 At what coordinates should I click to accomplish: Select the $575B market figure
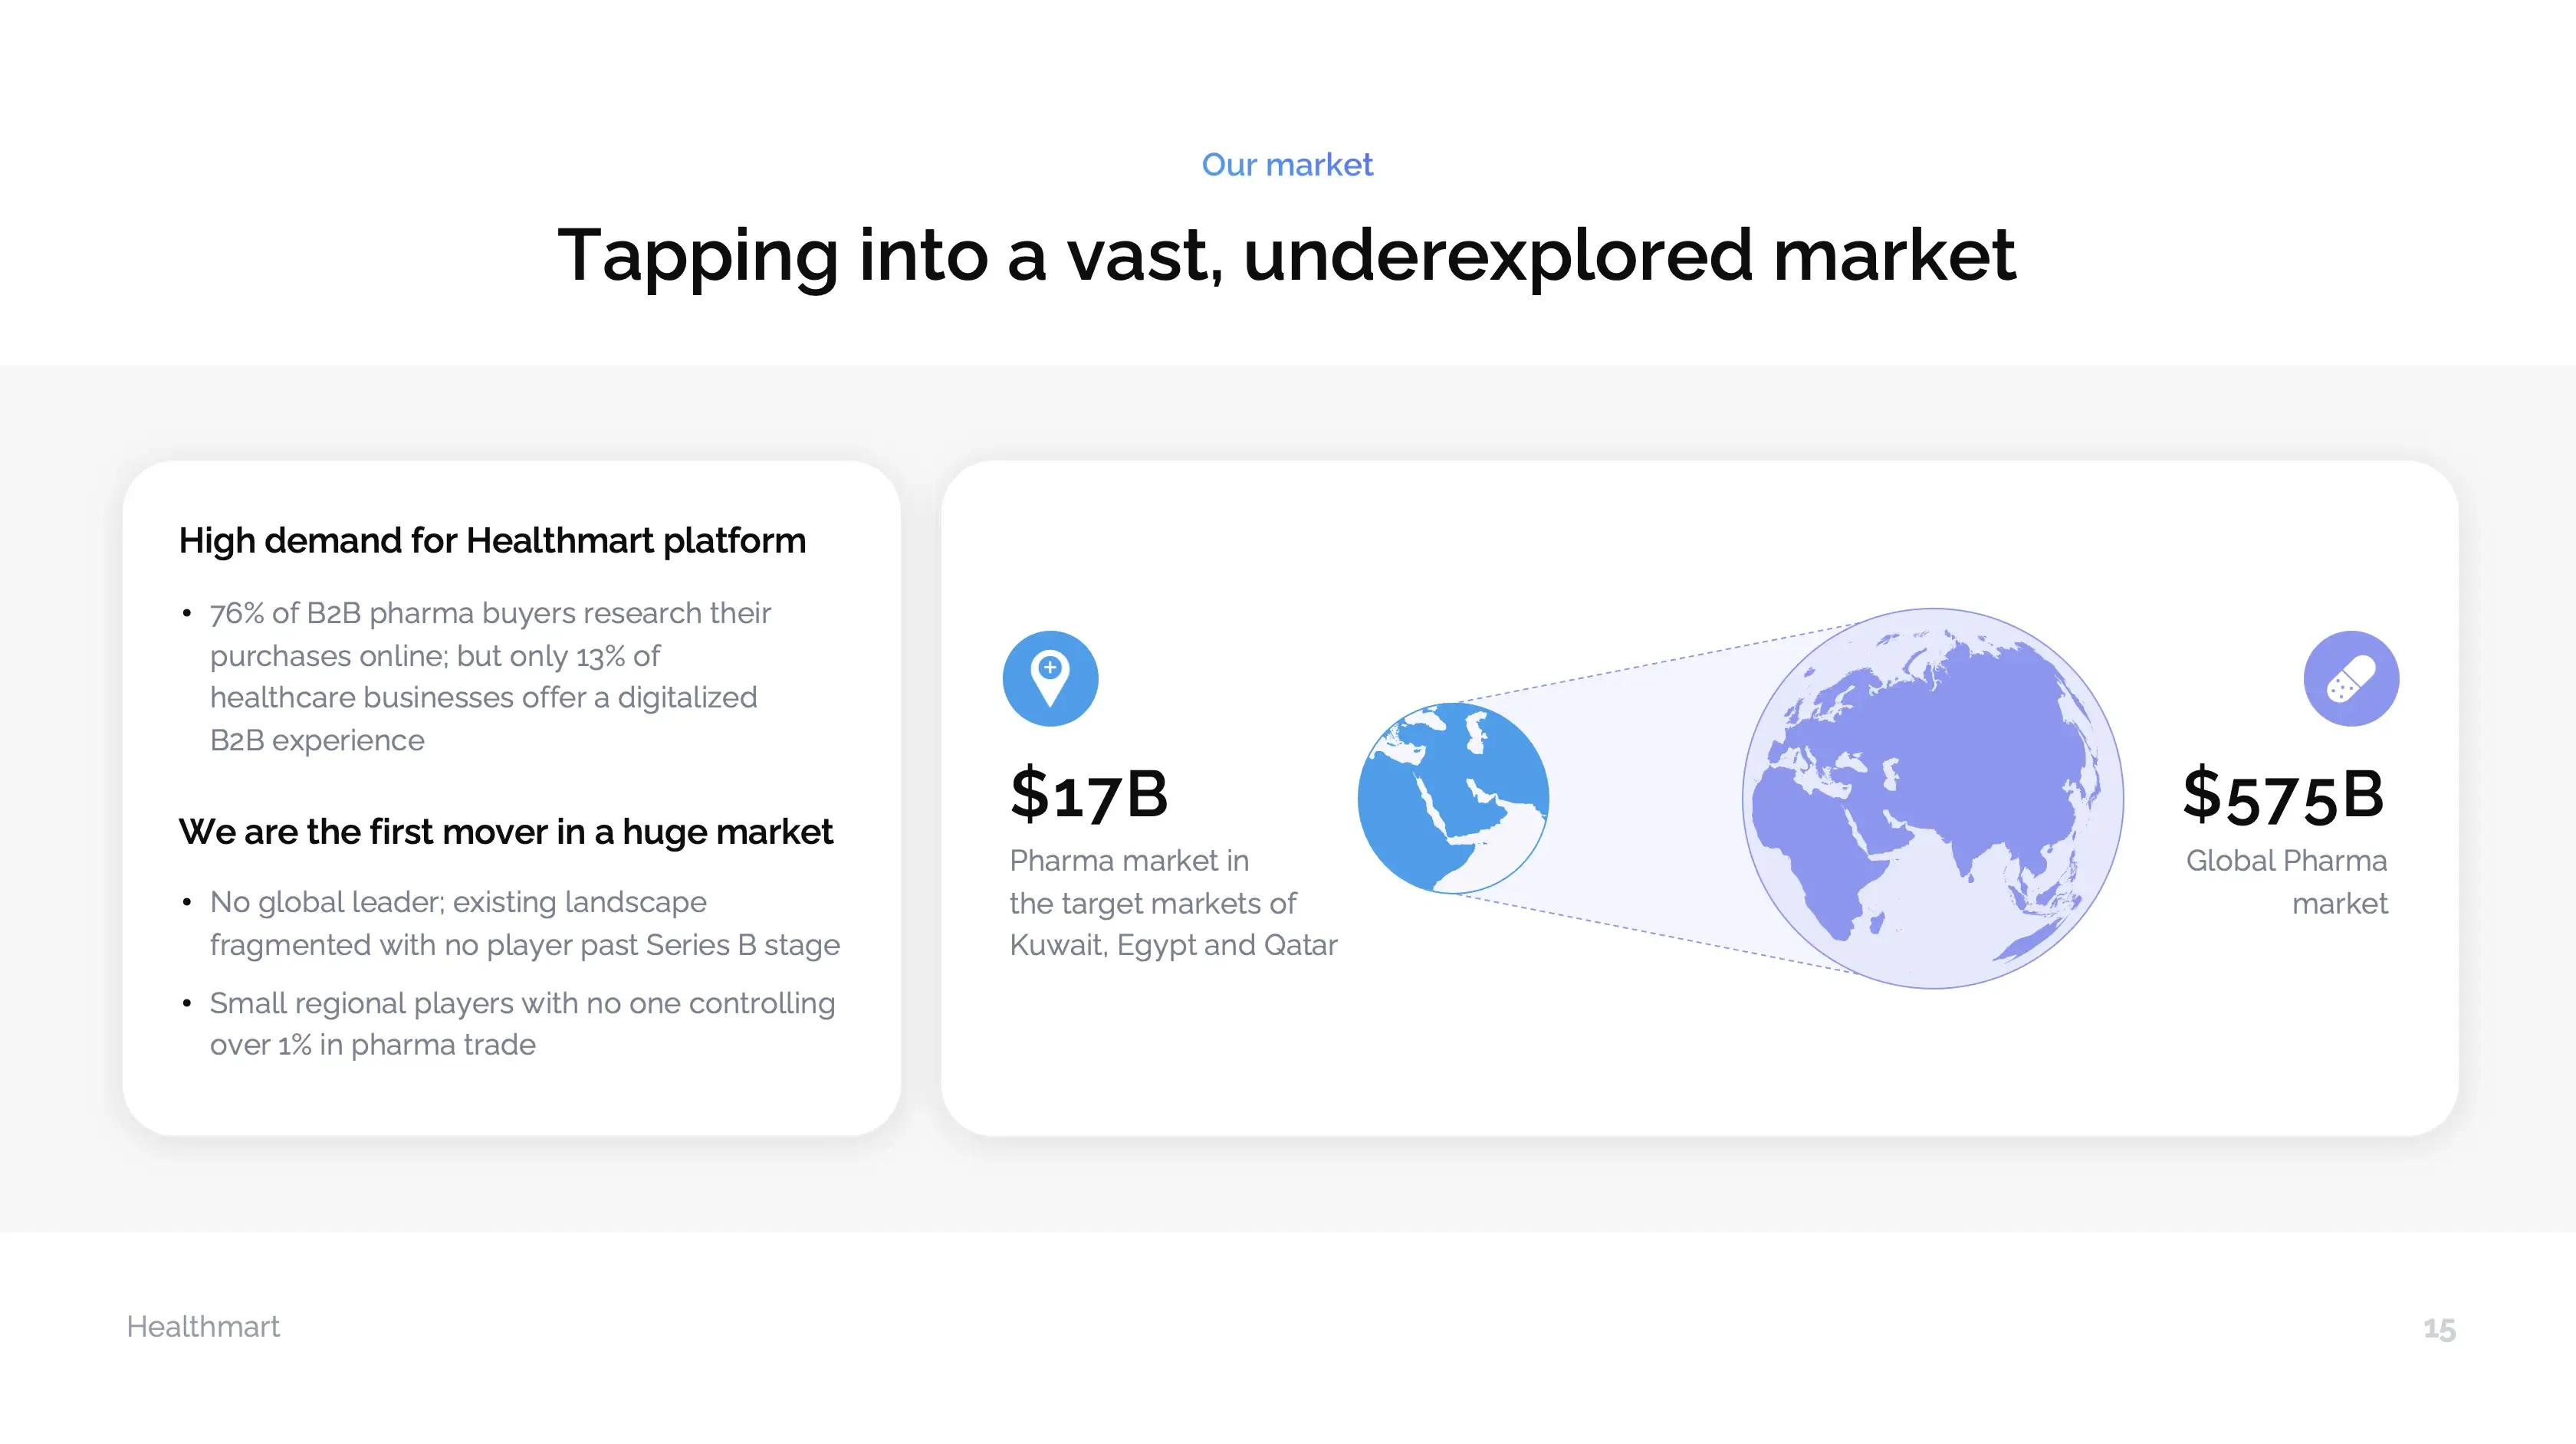click(x=2283, y=795)
